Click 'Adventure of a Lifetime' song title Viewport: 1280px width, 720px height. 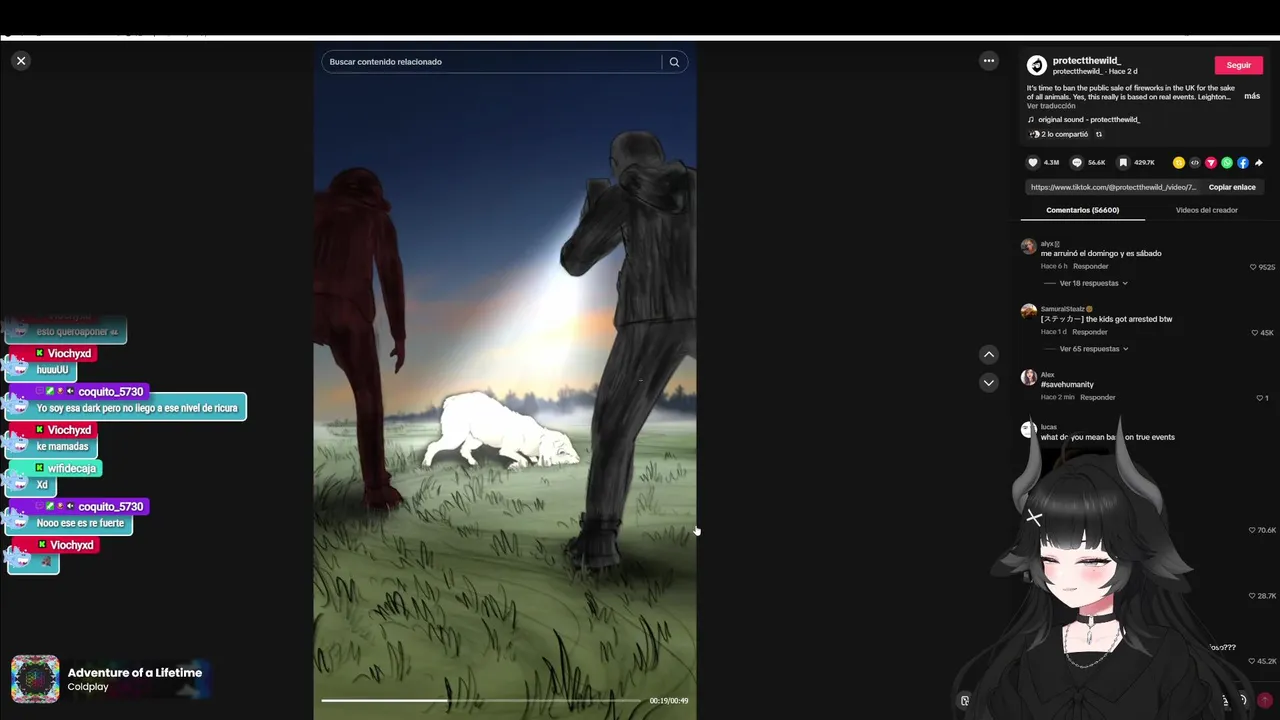(x=135, y=673)
